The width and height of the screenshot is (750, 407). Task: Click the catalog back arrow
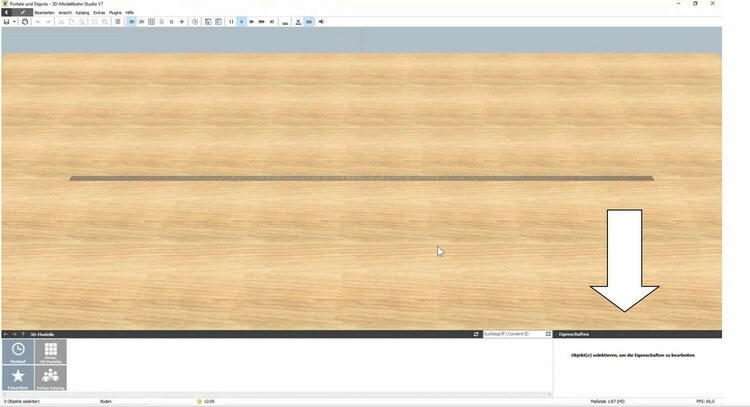[6, 334]
